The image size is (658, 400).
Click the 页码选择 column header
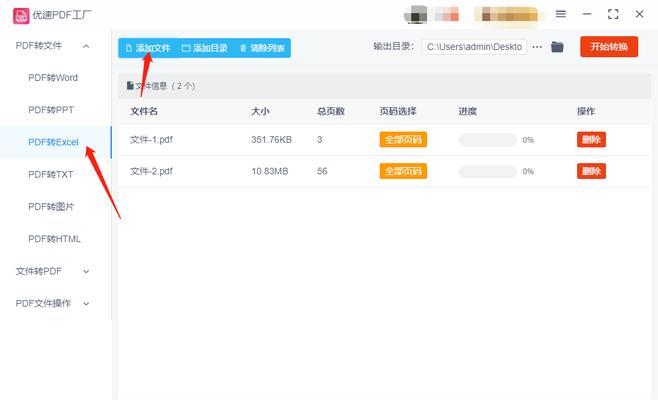398,111
